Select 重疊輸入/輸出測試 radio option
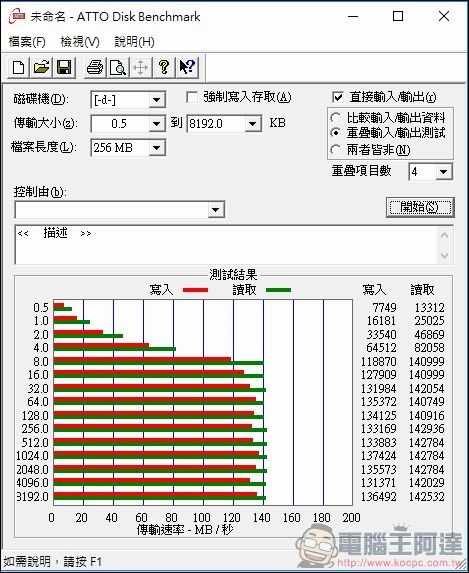Screen dimensions: 469x573 click(335, 133)
